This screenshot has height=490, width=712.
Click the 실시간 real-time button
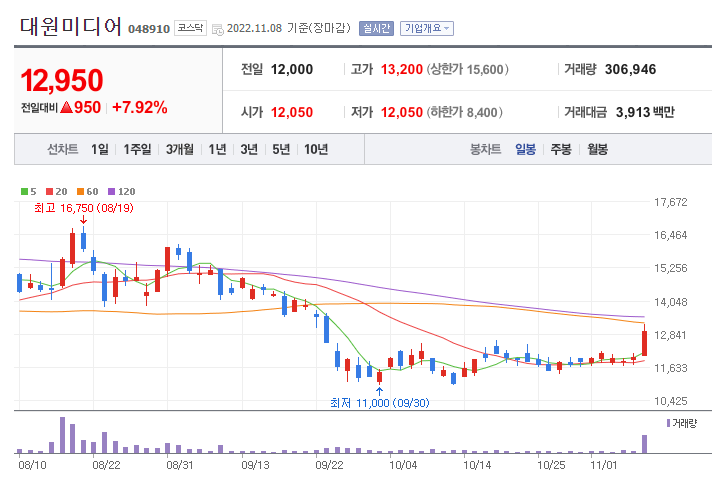376,28
